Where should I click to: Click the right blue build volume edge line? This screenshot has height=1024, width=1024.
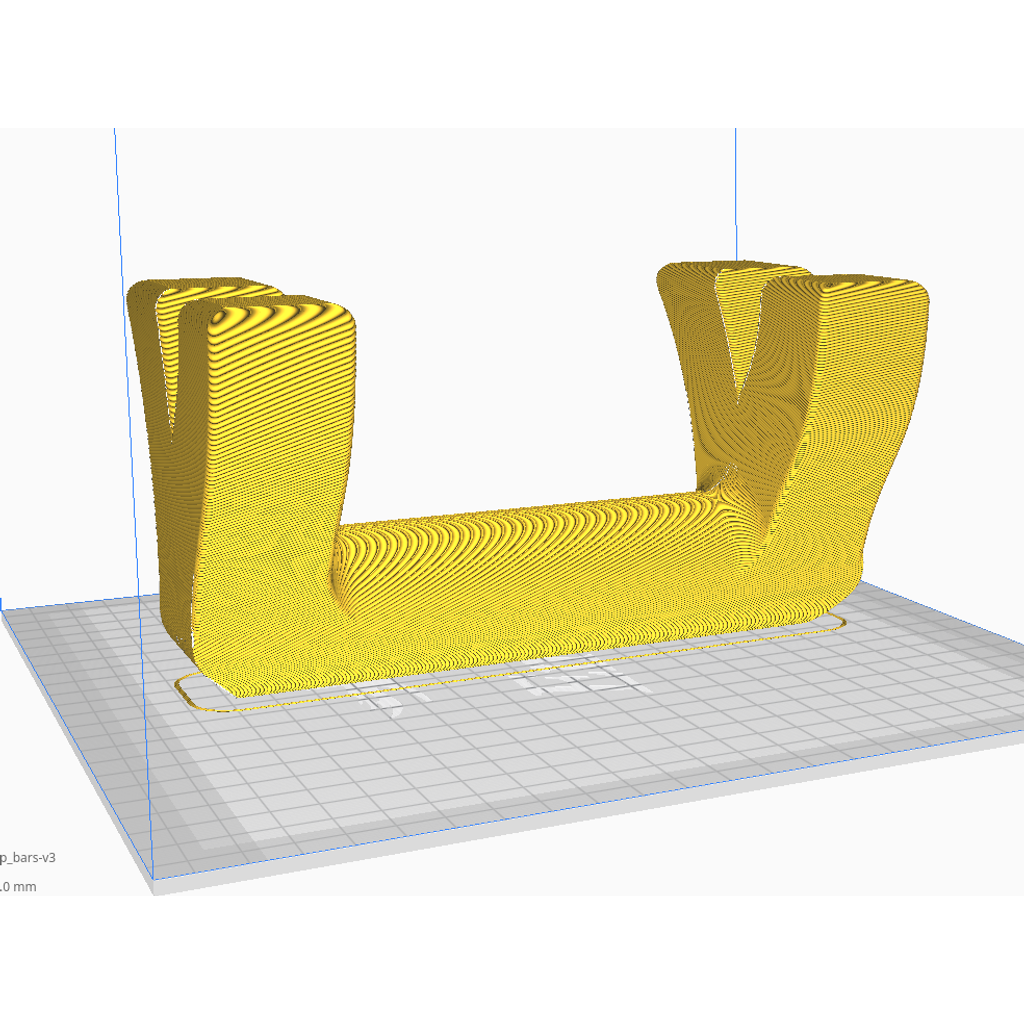[736, 194]
